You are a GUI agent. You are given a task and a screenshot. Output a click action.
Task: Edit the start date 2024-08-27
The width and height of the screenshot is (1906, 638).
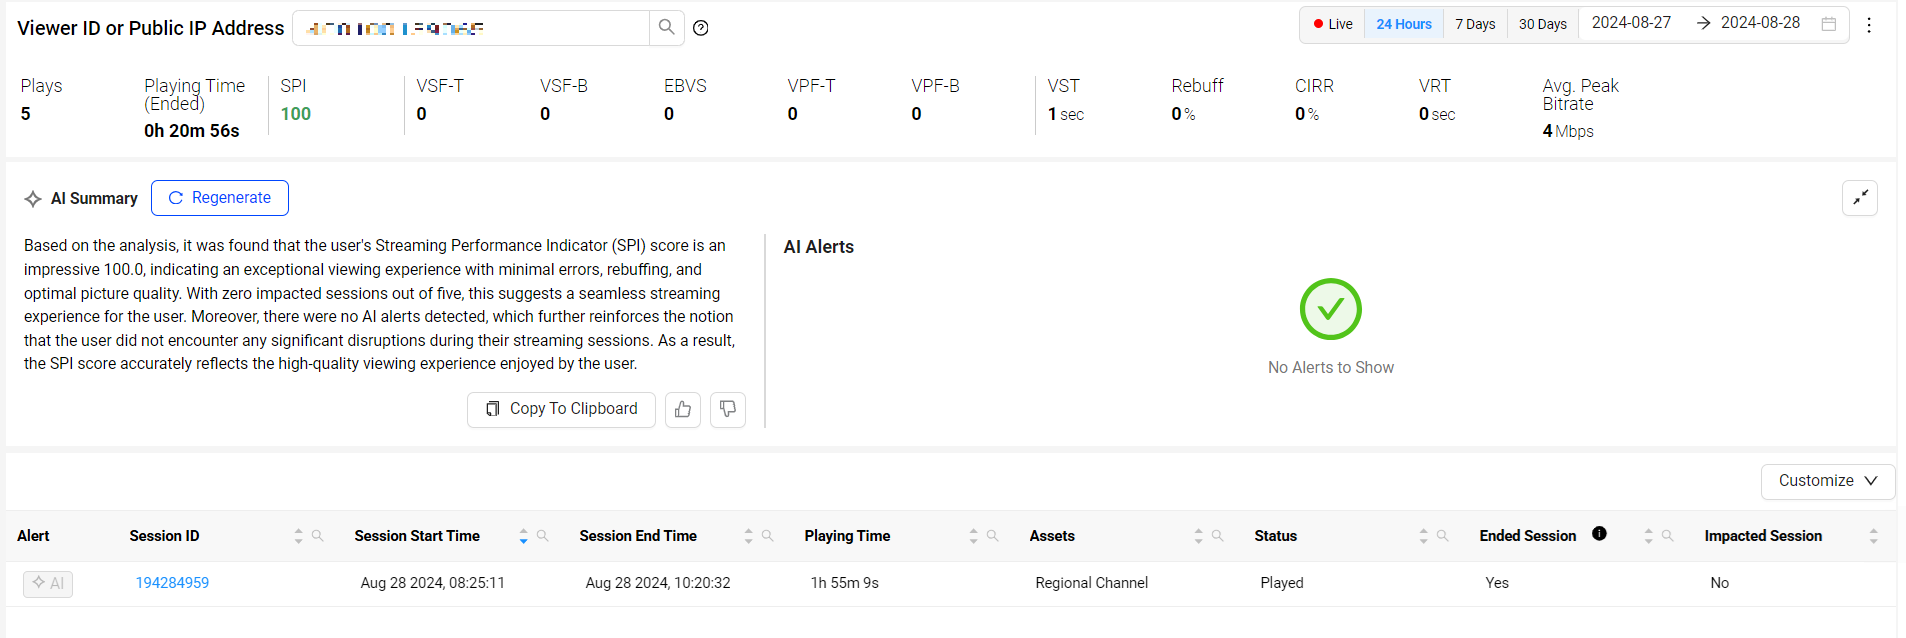coord(1631,23)
